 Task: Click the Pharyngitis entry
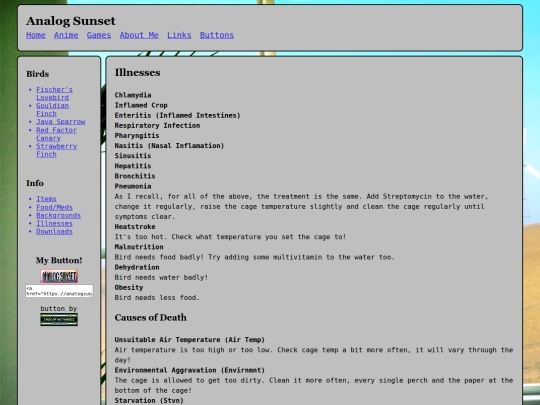coord(137,136)
